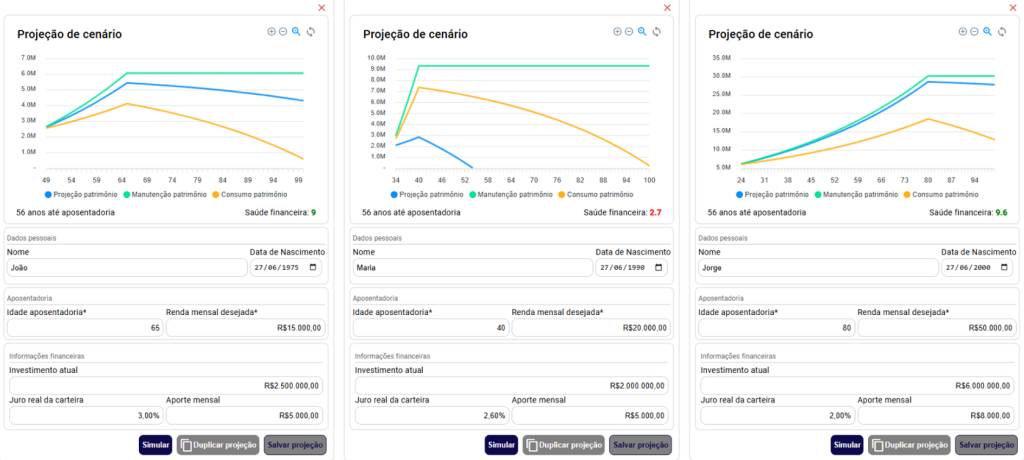Image resolution: width=1024 pixels, height=460 pixels.
Task: Edit Investimento atual field R$2.000.000,00
Action: (511, 386)
